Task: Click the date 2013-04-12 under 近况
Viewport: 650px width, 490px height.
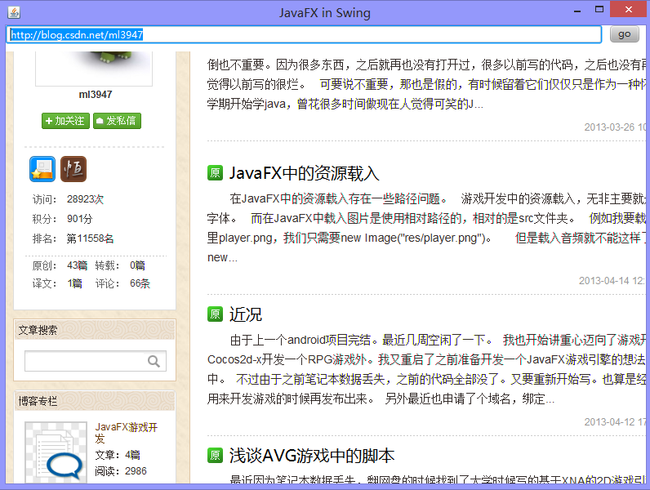Action: 615,422
